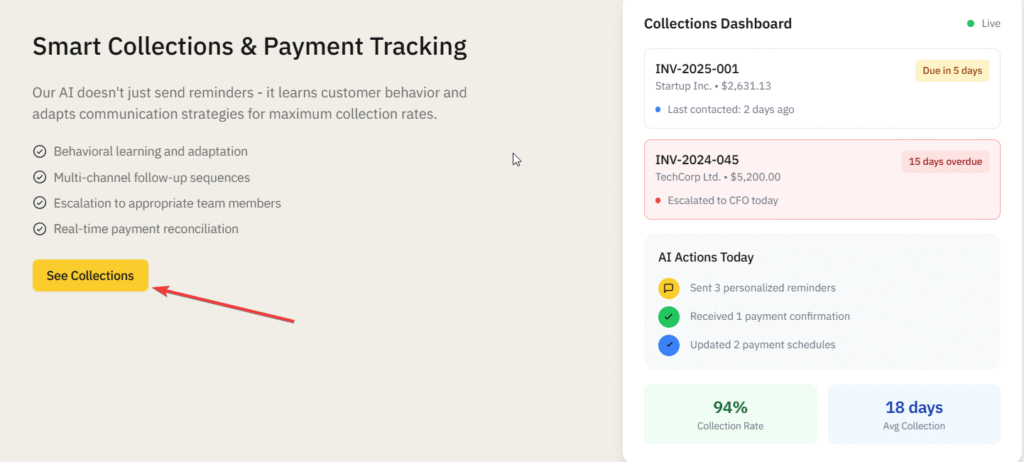Select the 94% Collection Rate tile

tap(730, 414)
